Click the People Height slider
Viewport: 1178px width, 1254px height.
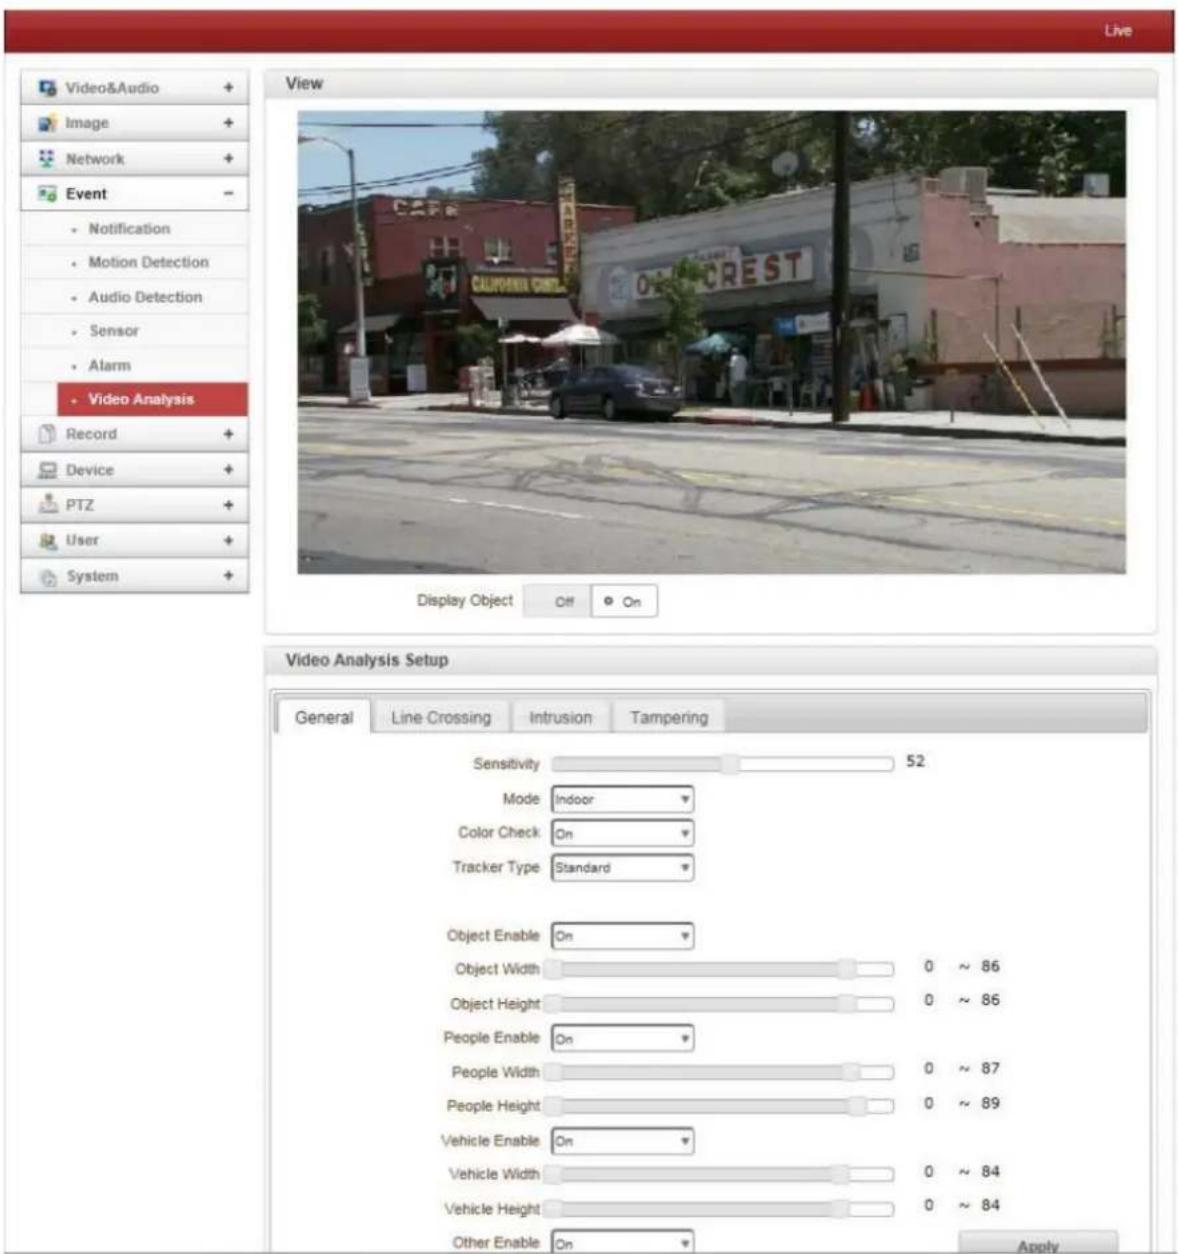pos(719,1106)
